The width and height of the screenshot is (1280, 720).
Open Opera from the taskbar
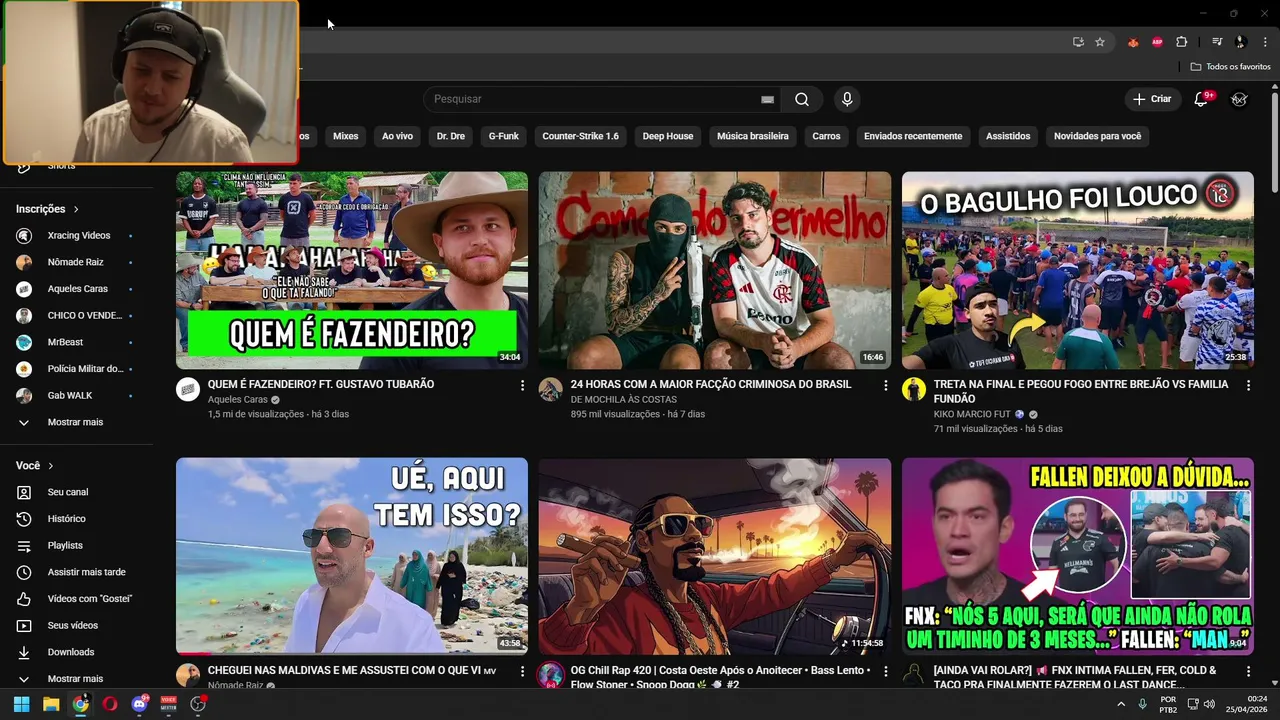(110, 704)
